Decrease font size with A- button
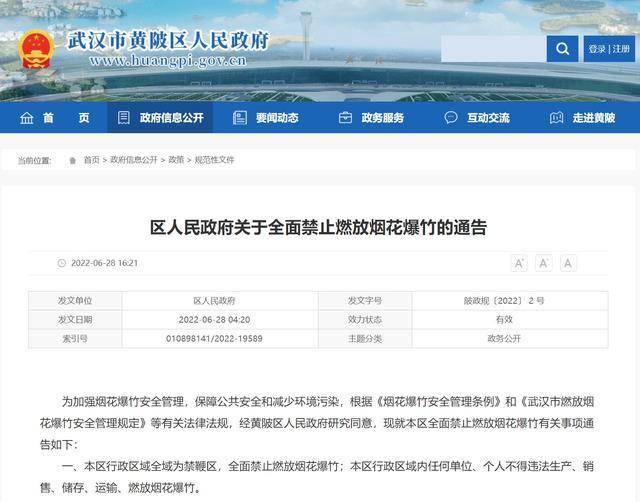Screen dimensions: 640x502 (544, 263)
